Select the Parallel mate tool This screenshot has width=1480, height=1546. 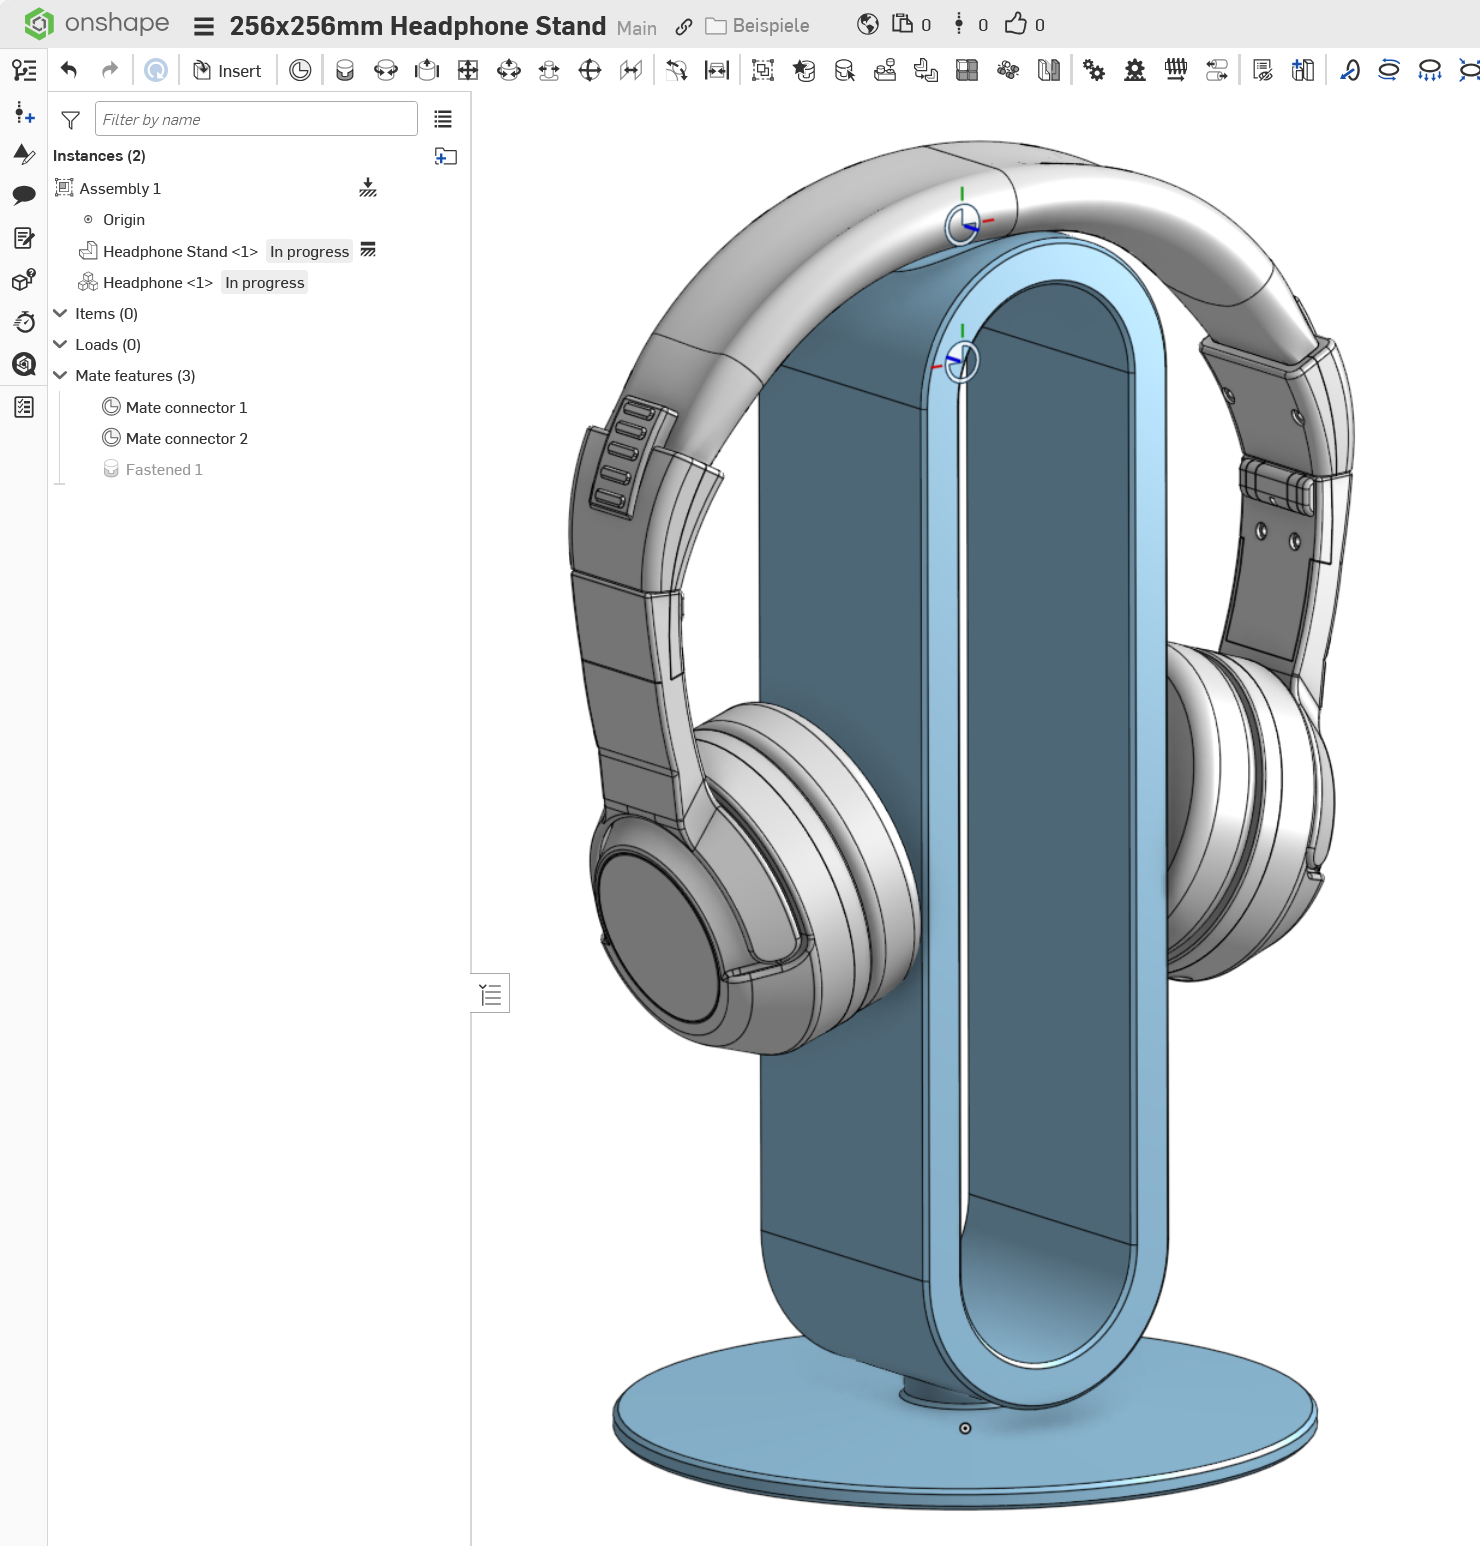631,70
